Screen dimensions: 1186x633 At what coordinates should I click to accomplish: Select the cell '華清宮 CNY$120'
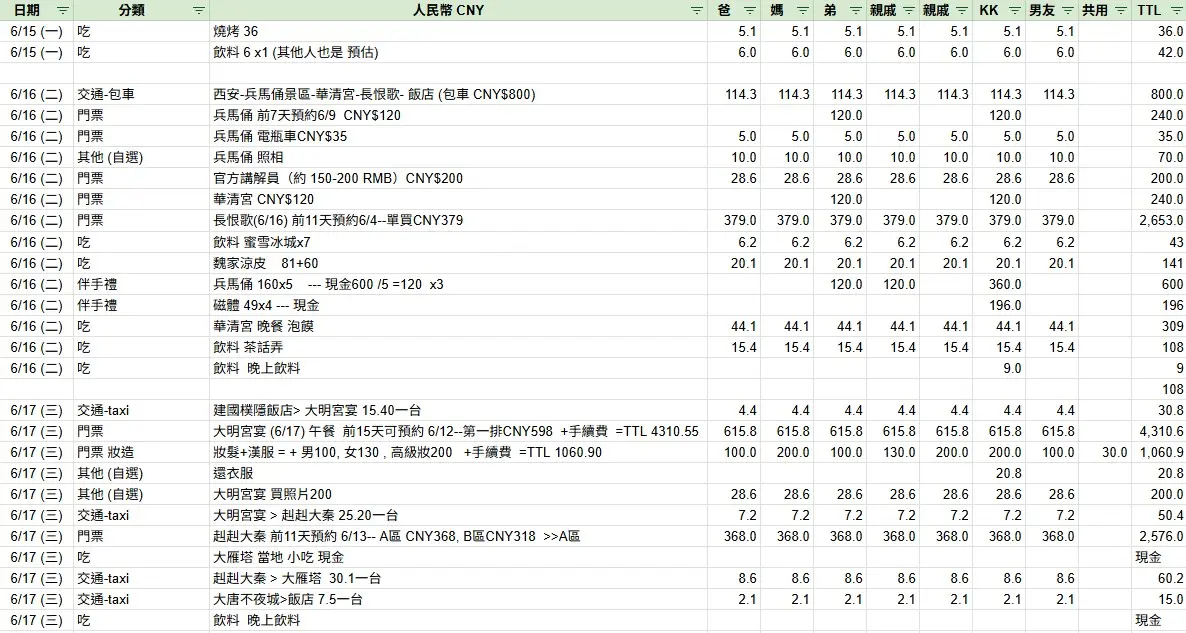coord(458,200)
